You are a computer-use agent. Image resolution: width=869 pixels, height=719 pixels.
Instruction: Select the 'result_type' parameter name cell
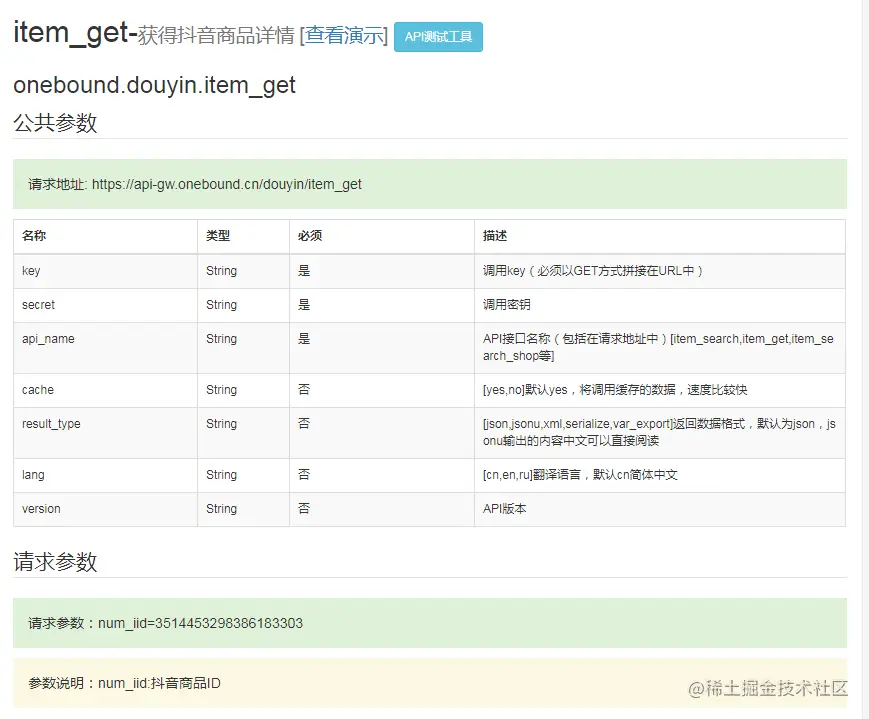point(105,432)
